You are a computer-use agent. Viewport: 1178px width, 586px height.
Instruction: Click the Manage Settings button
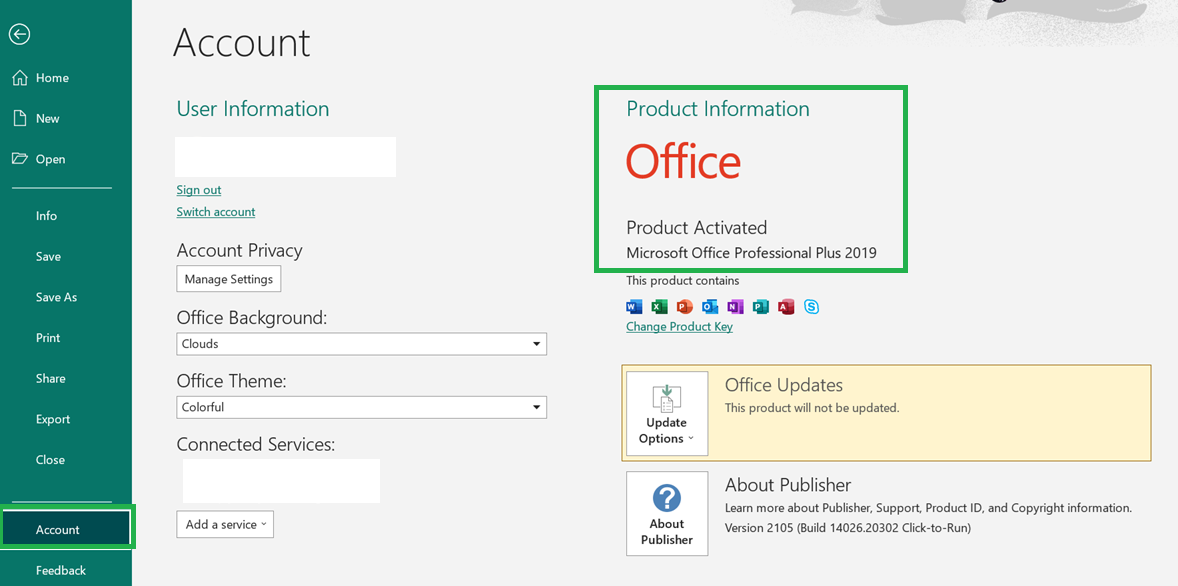click(x=229, y=279)
